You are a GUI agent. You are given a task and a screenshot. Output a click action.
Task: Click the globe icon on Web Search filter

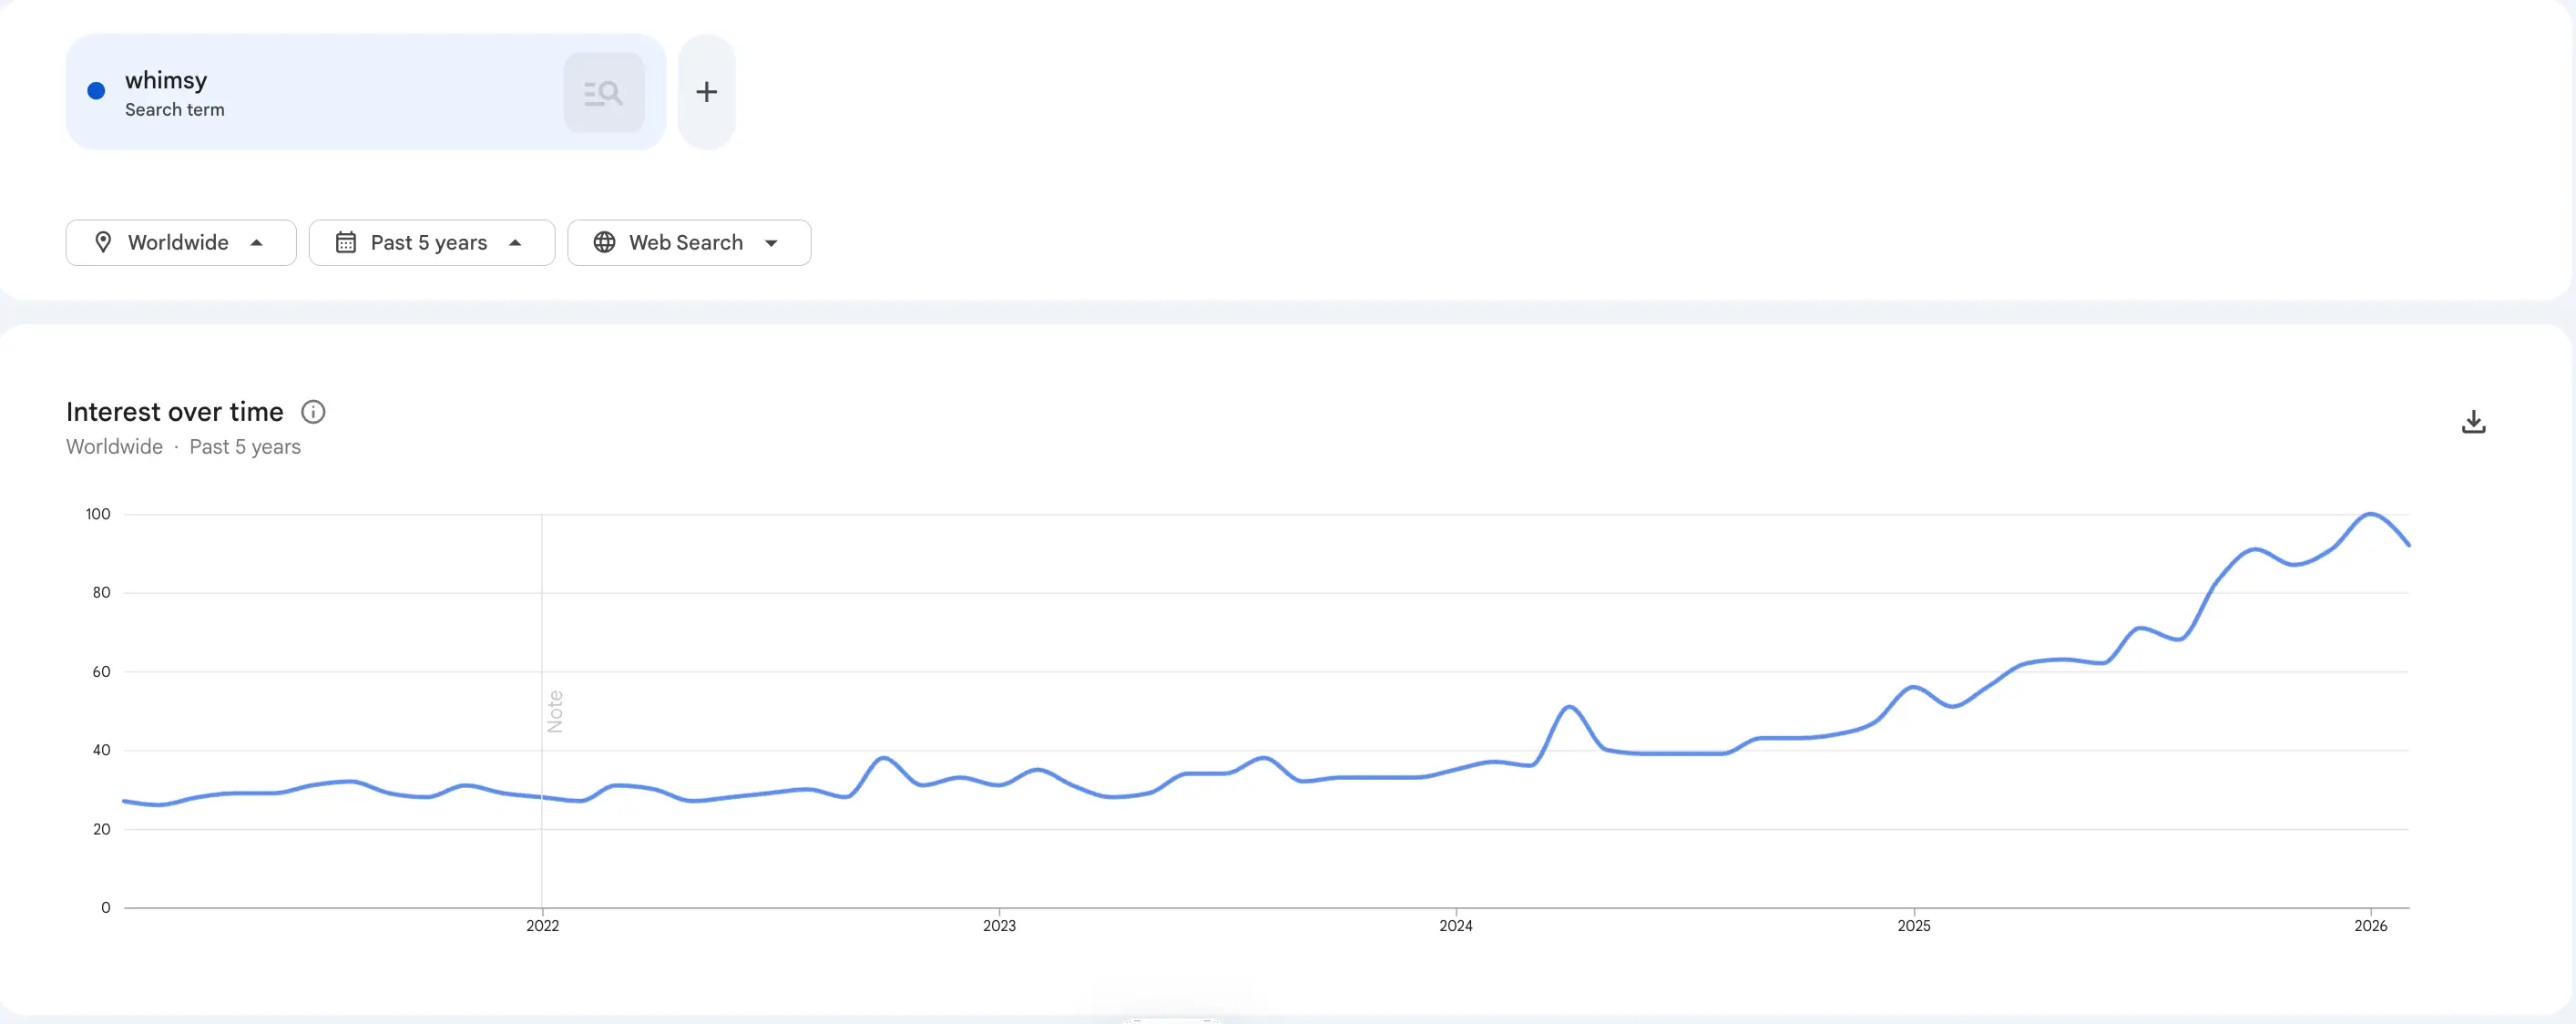[604, 242]
